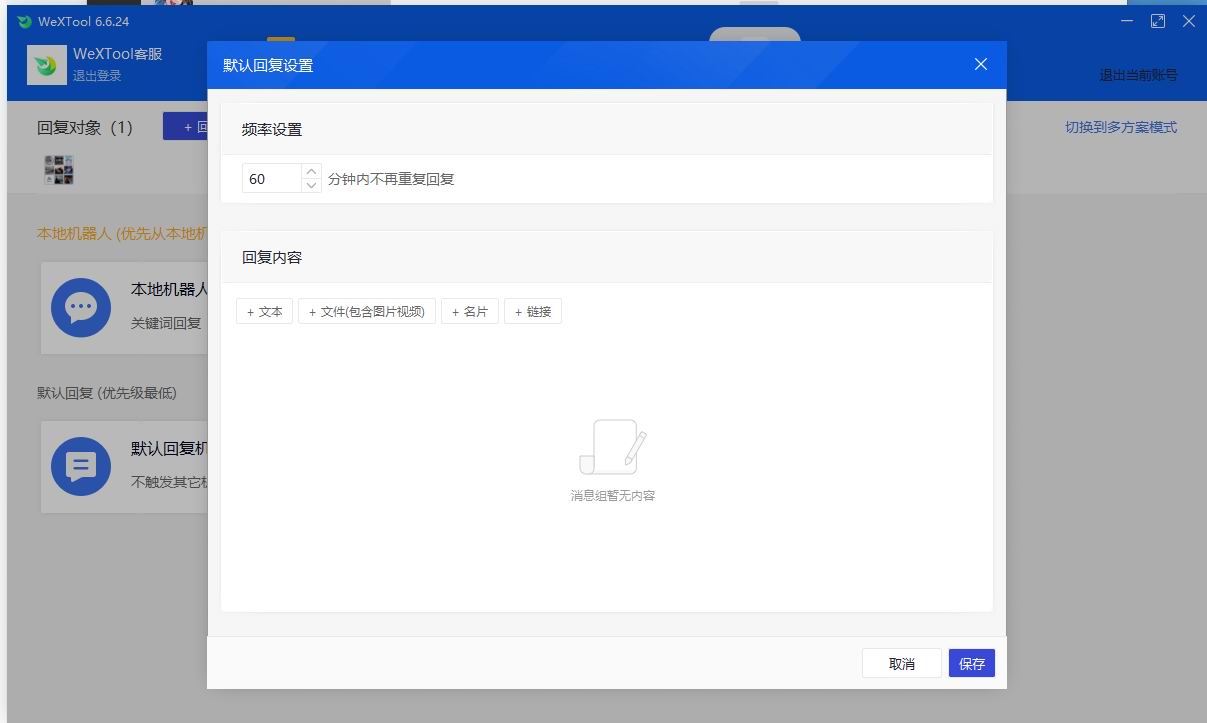Click the 退出登录 logout link
1207x723 pixels.
tap(97, 76)
